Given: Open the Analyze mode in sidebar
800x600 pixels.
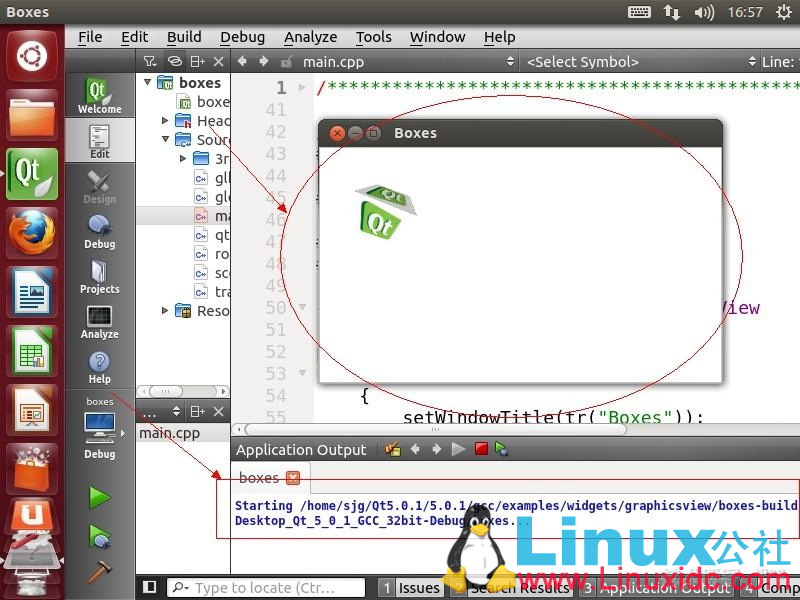Looking at the screenshot, I should click(99, 322).
